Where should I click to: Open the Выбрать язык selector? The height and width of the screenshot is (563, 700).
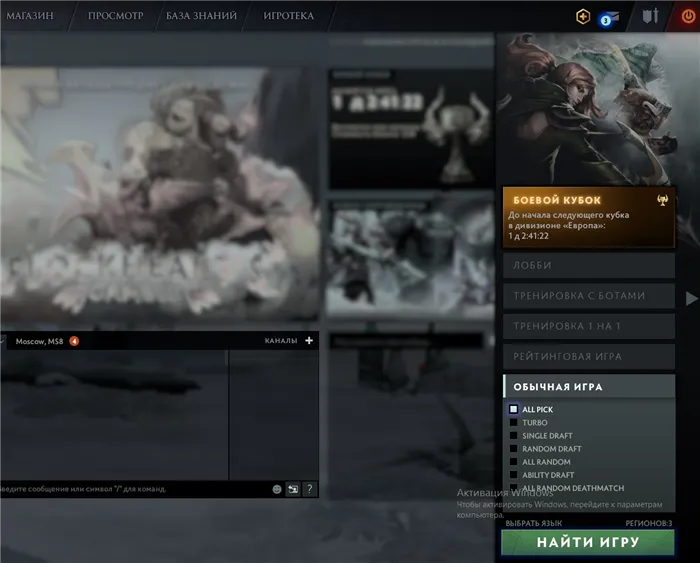533,523
